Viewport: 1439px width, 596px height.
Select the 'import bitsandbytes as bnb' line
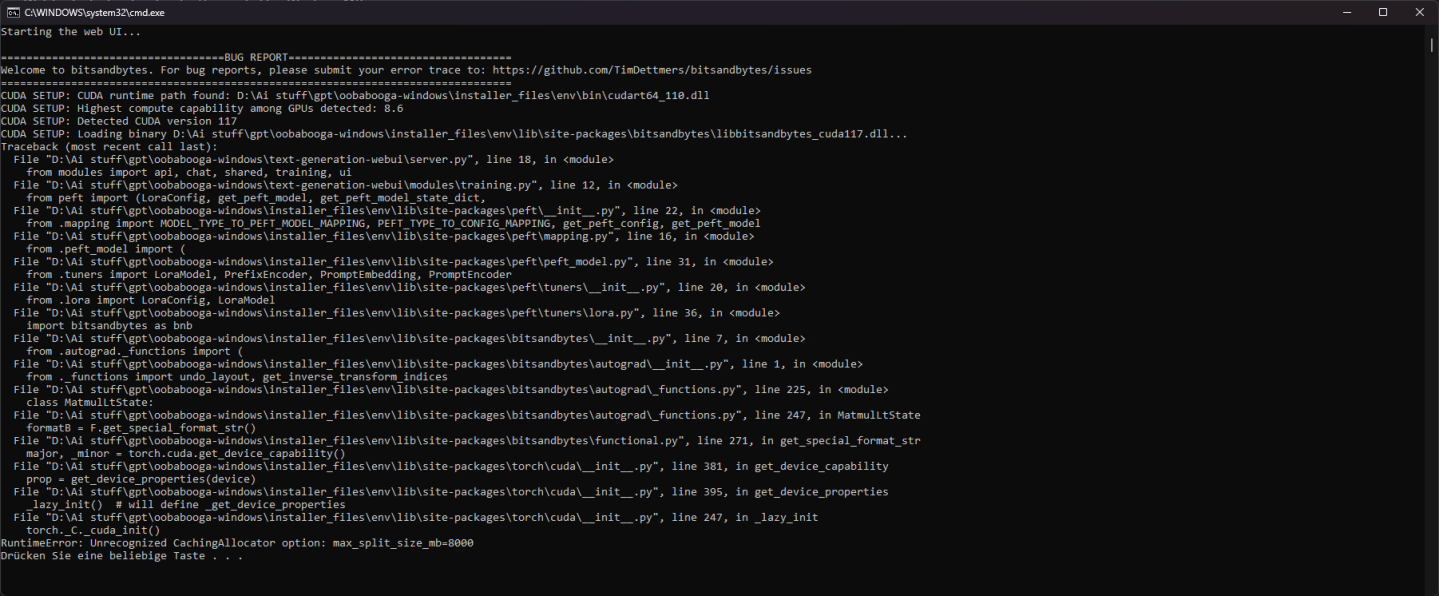click(x=108, y=325)
